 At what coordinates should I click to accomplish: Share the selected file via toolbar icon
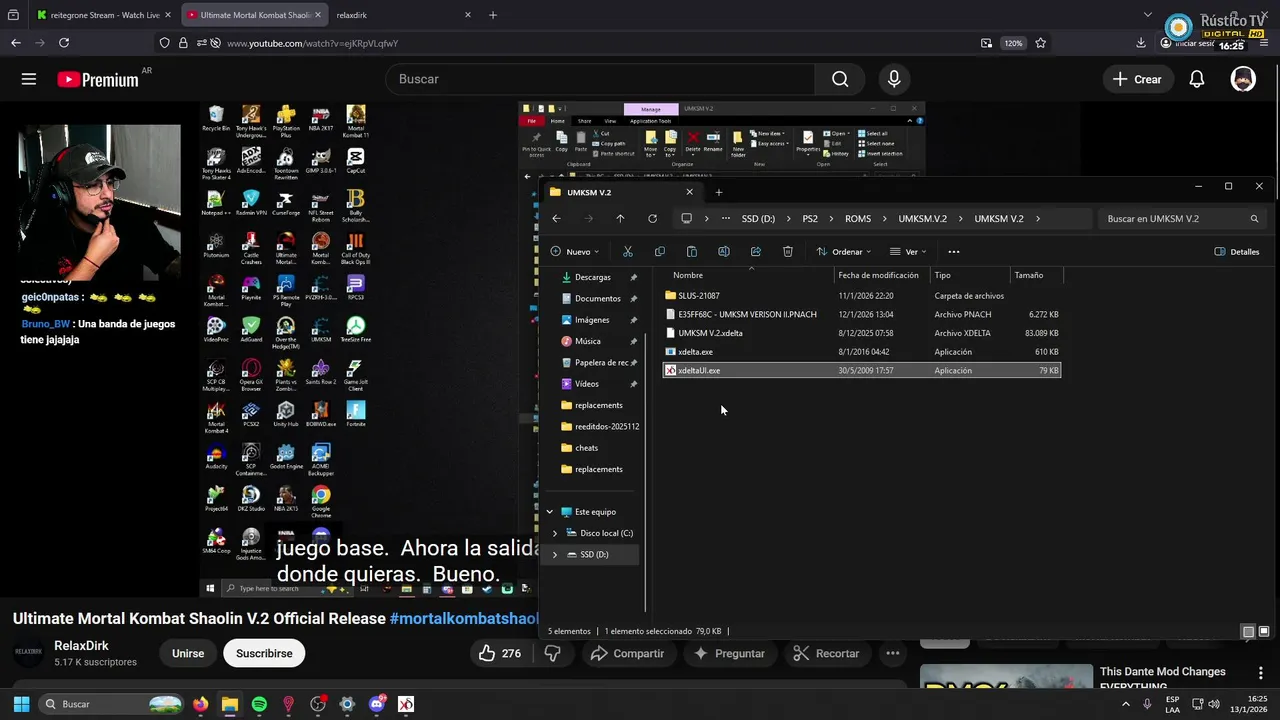(755, 252)
